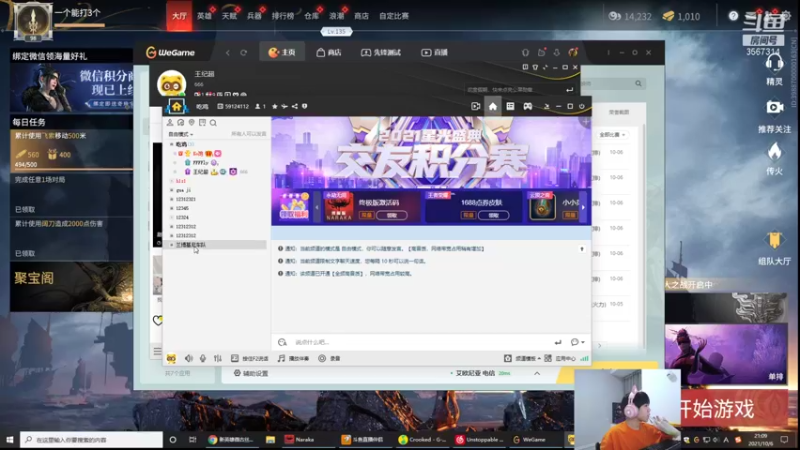Switch to the list view icon
The width and height of the screenshot is (800, 450).
[x=510, y=106]
